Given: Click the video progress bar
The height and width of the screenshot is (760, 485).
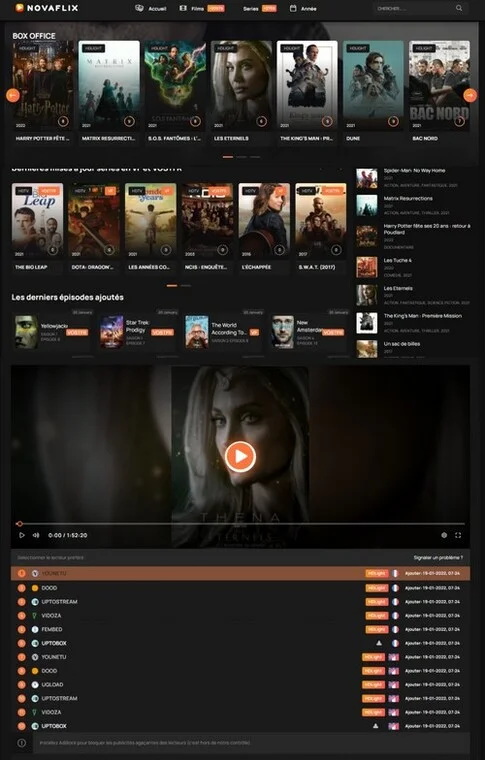Looking at the screenshot, I should click(x=240, y=523).
